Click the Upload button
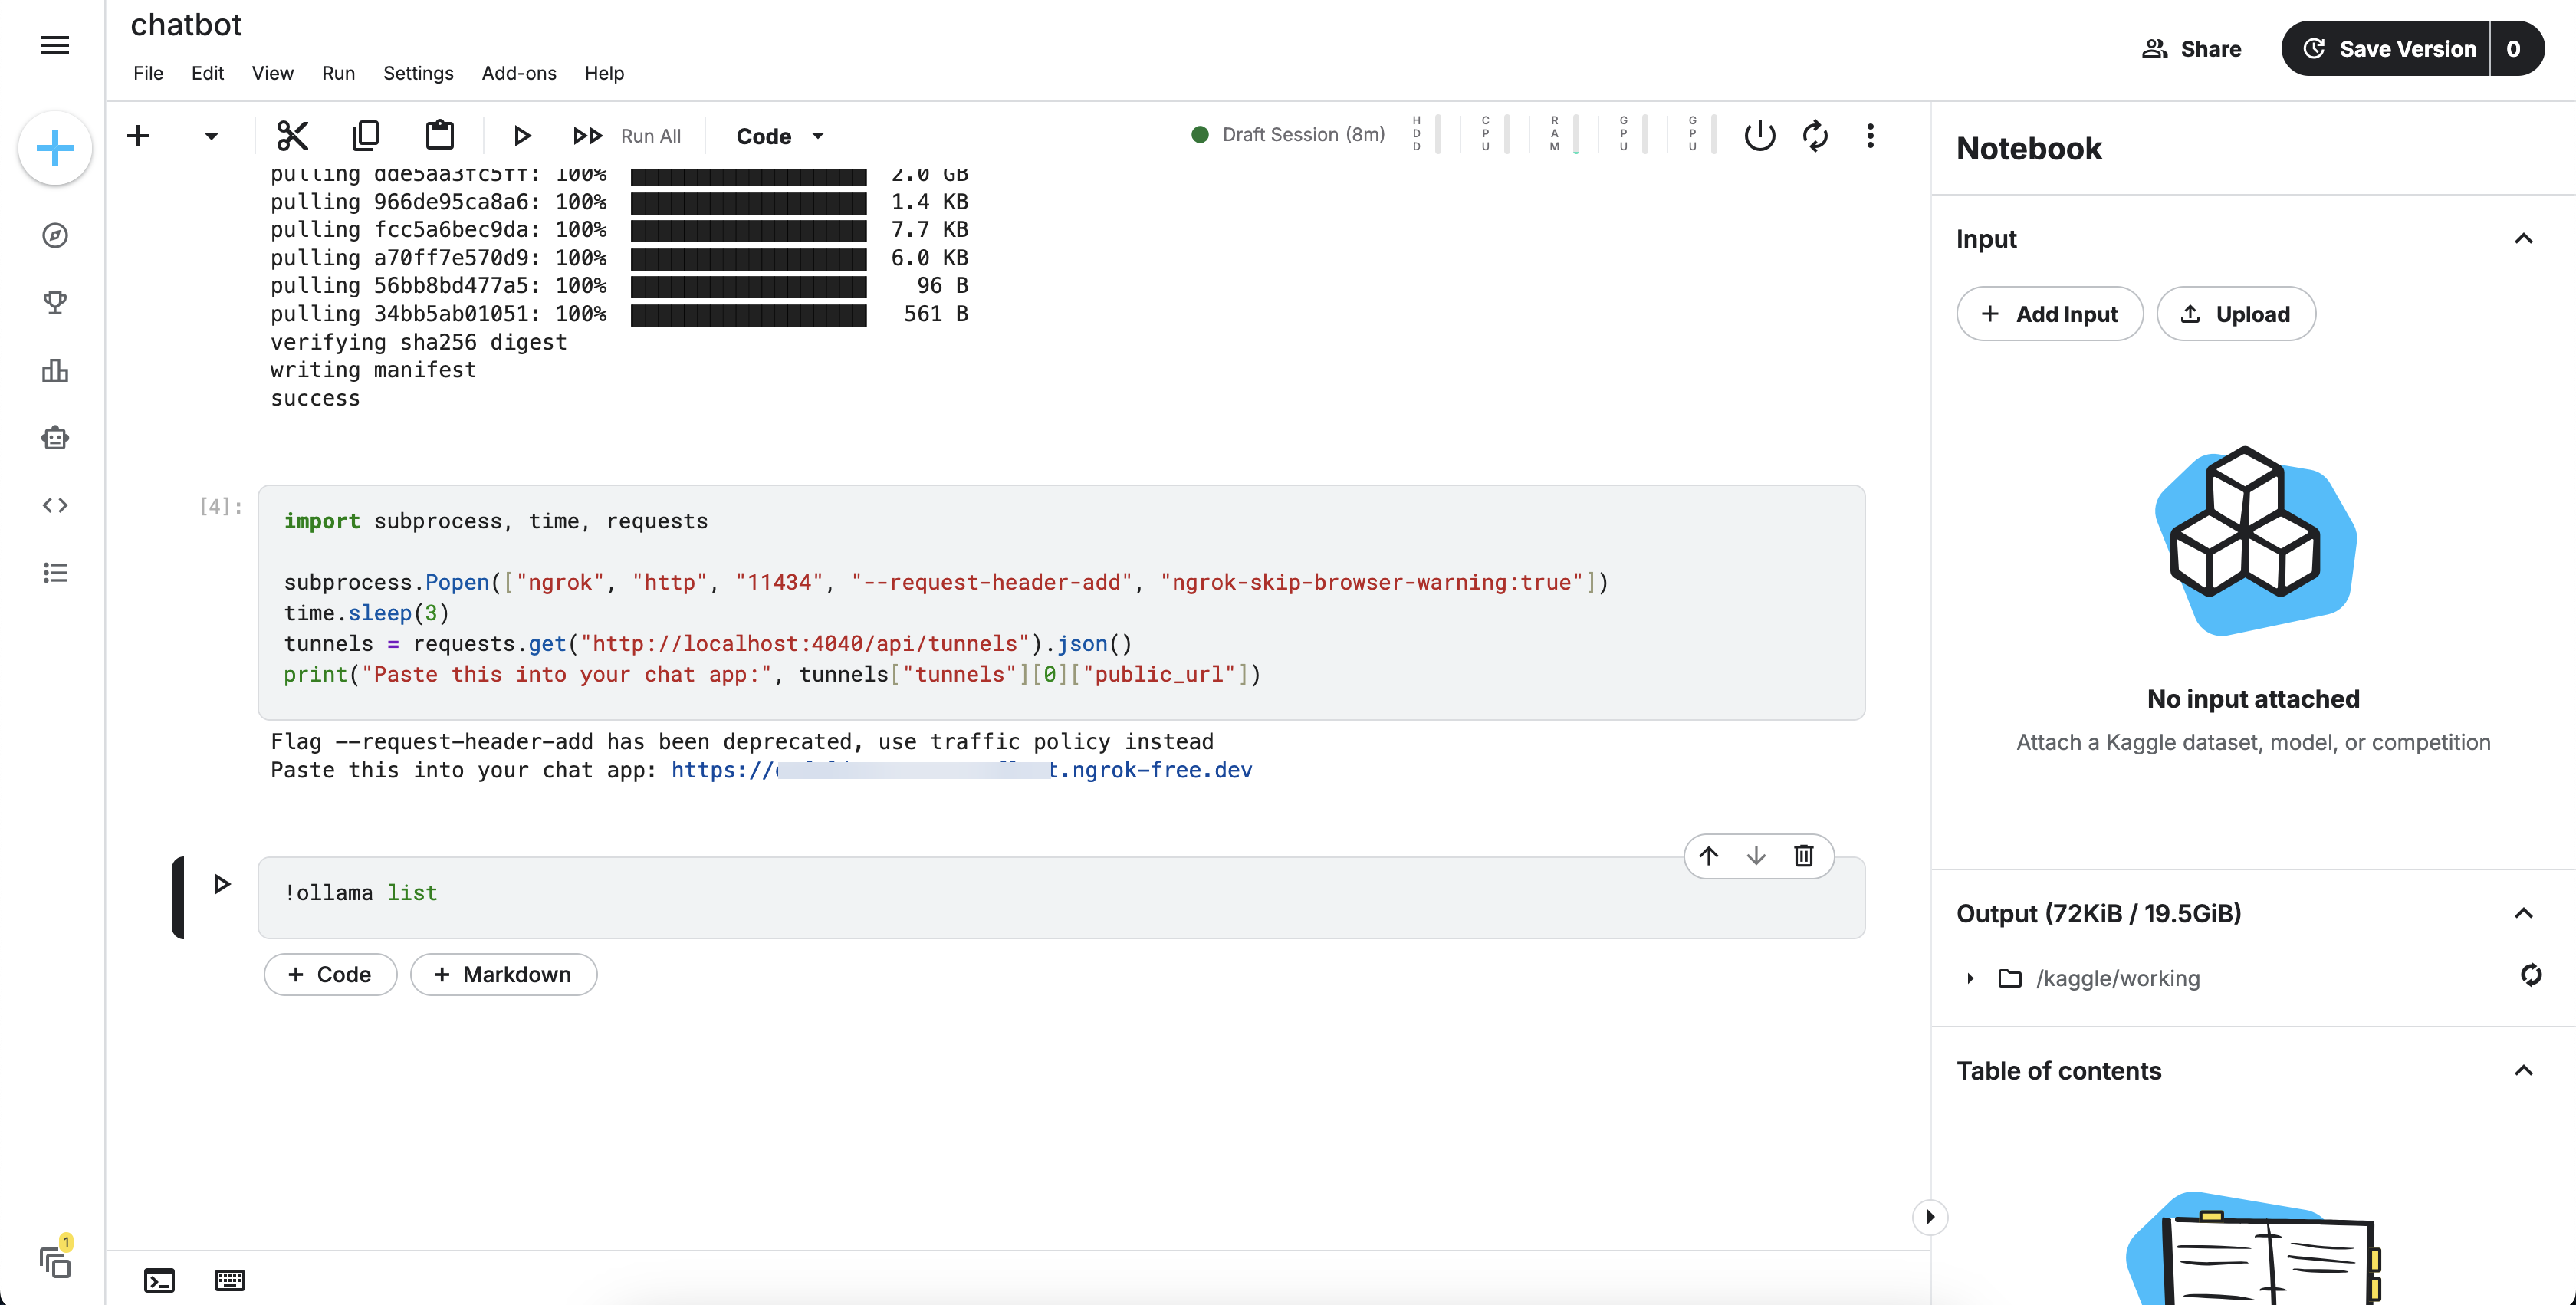This screenshot has height=1305, width=2576. point(2236,314)
